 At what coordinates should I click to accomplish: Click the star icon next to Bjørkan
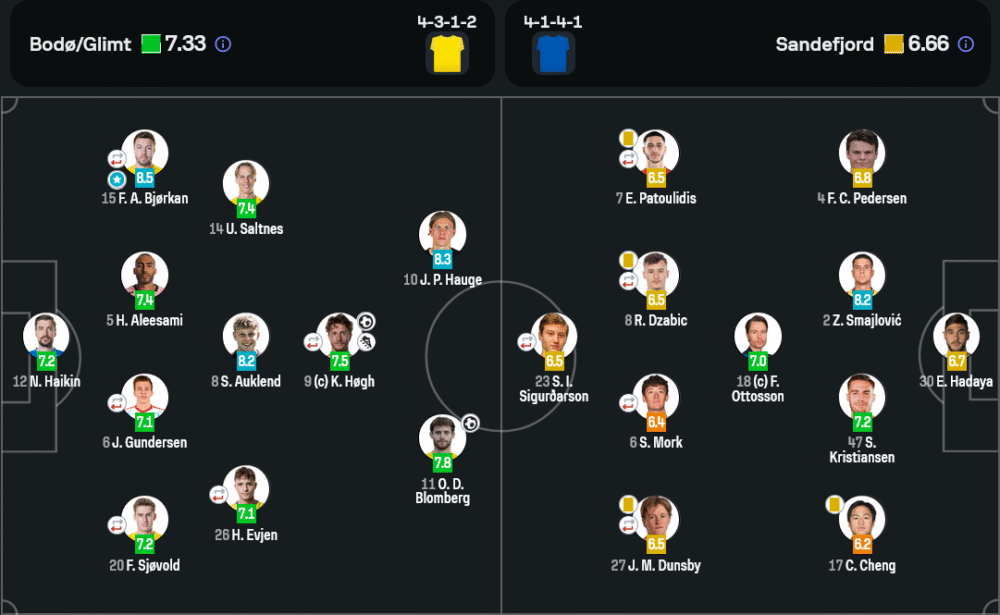[x=116, y=179]
